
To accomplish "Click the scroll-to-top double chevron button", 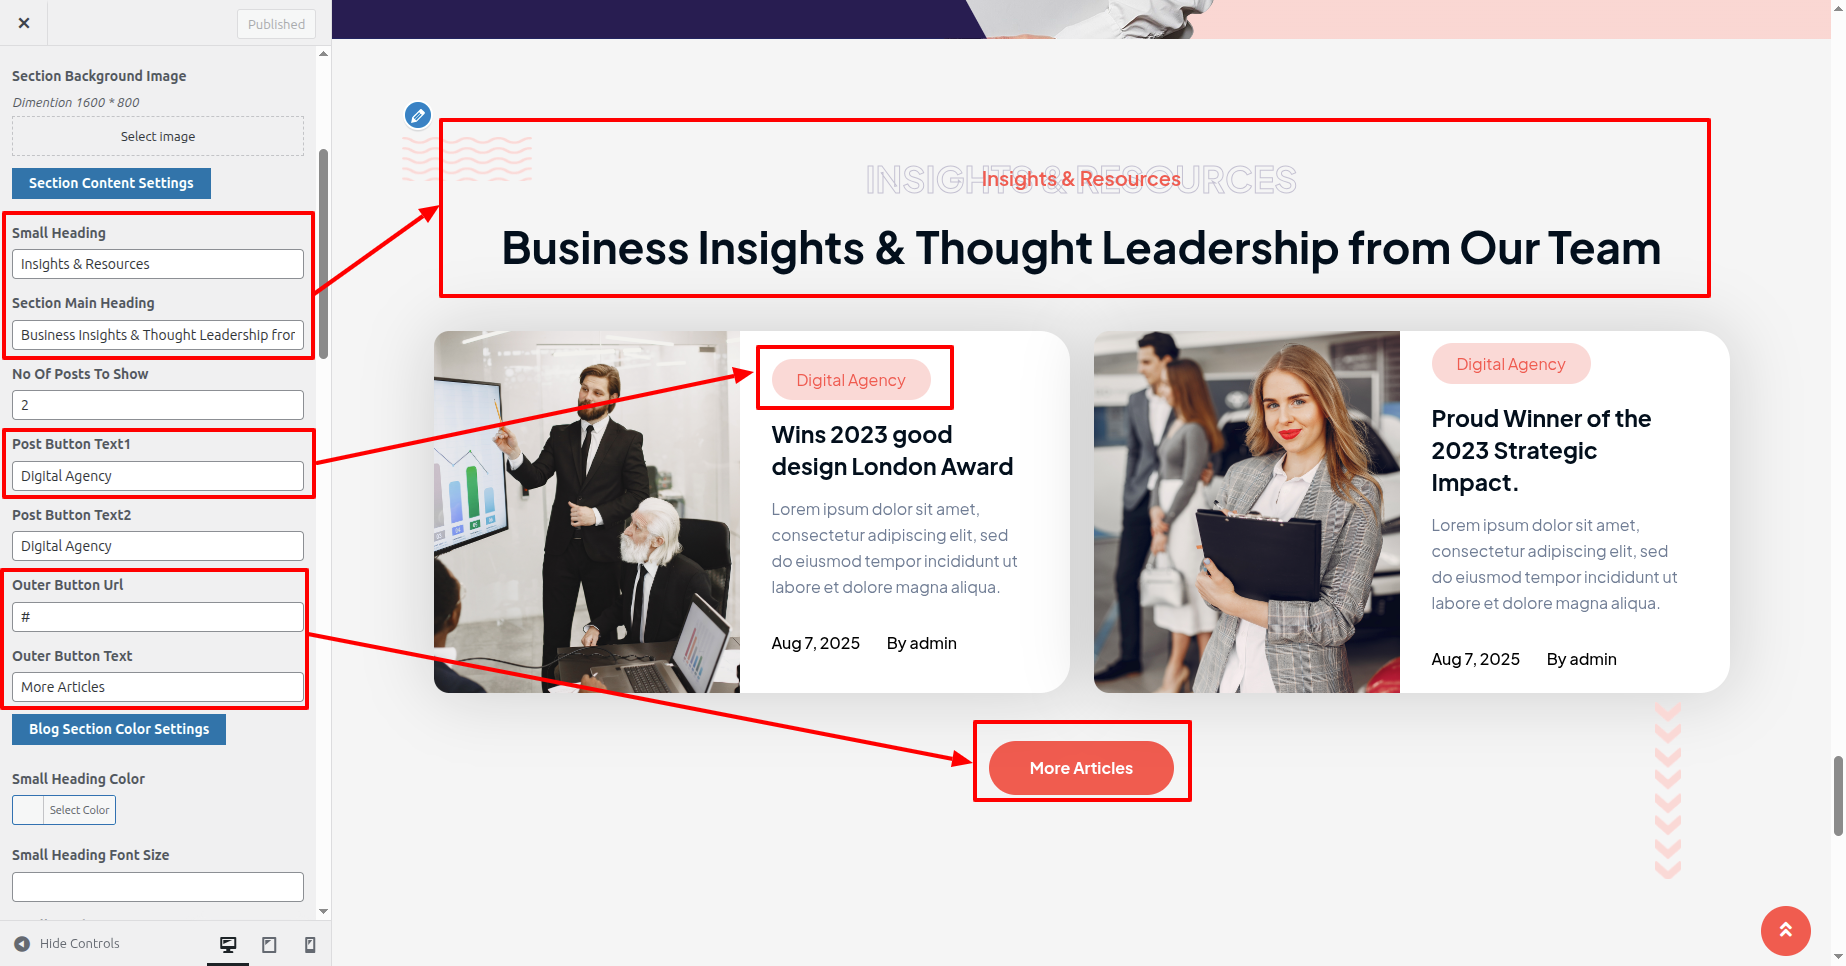I will point(1785,930).
